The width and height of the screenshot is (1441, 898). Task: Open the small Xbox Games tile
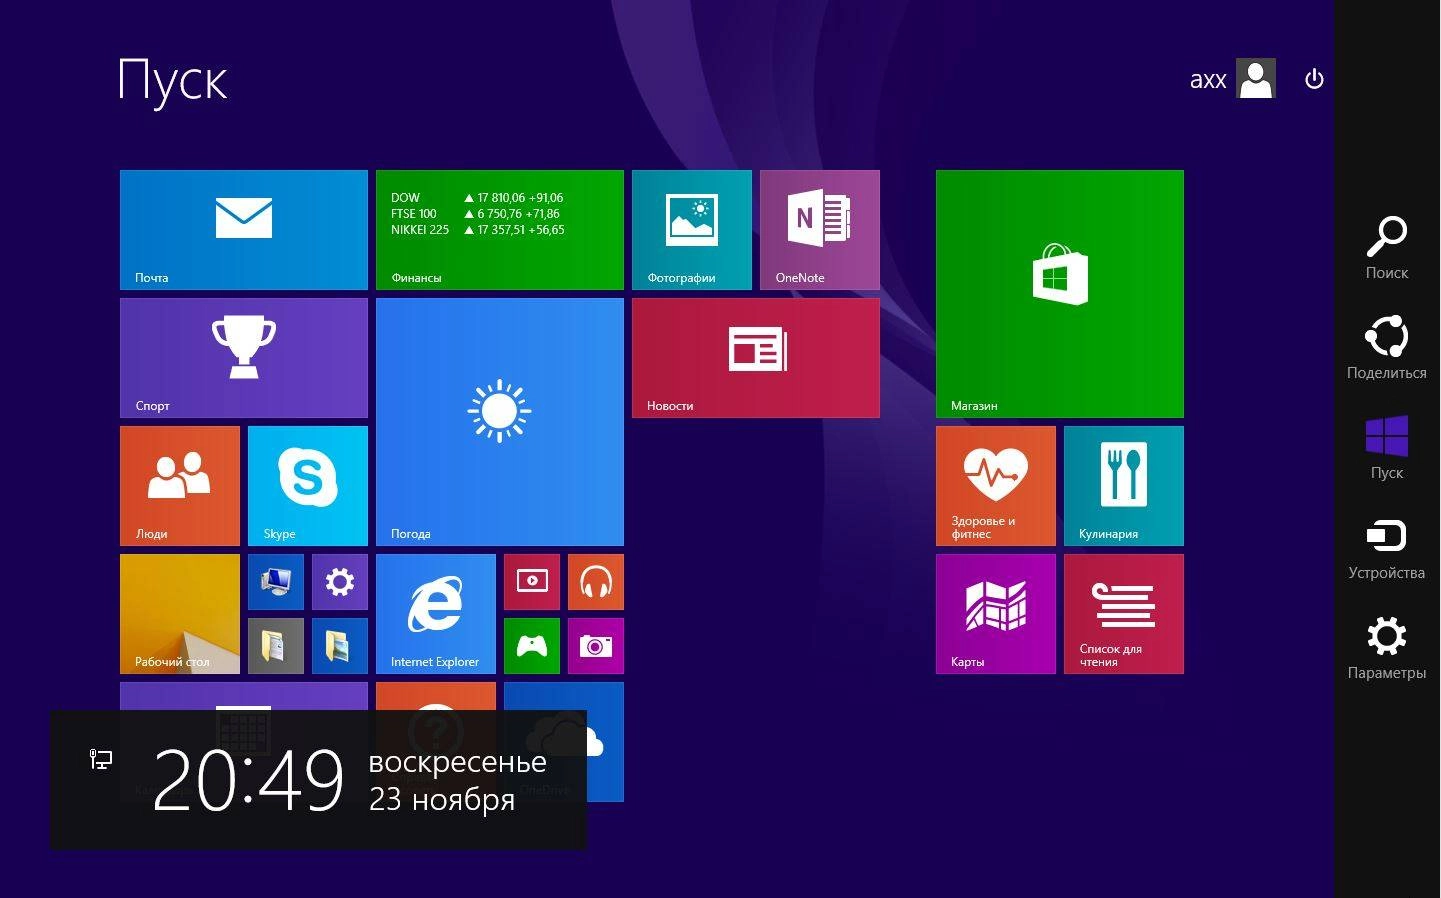tap(532, 646)
